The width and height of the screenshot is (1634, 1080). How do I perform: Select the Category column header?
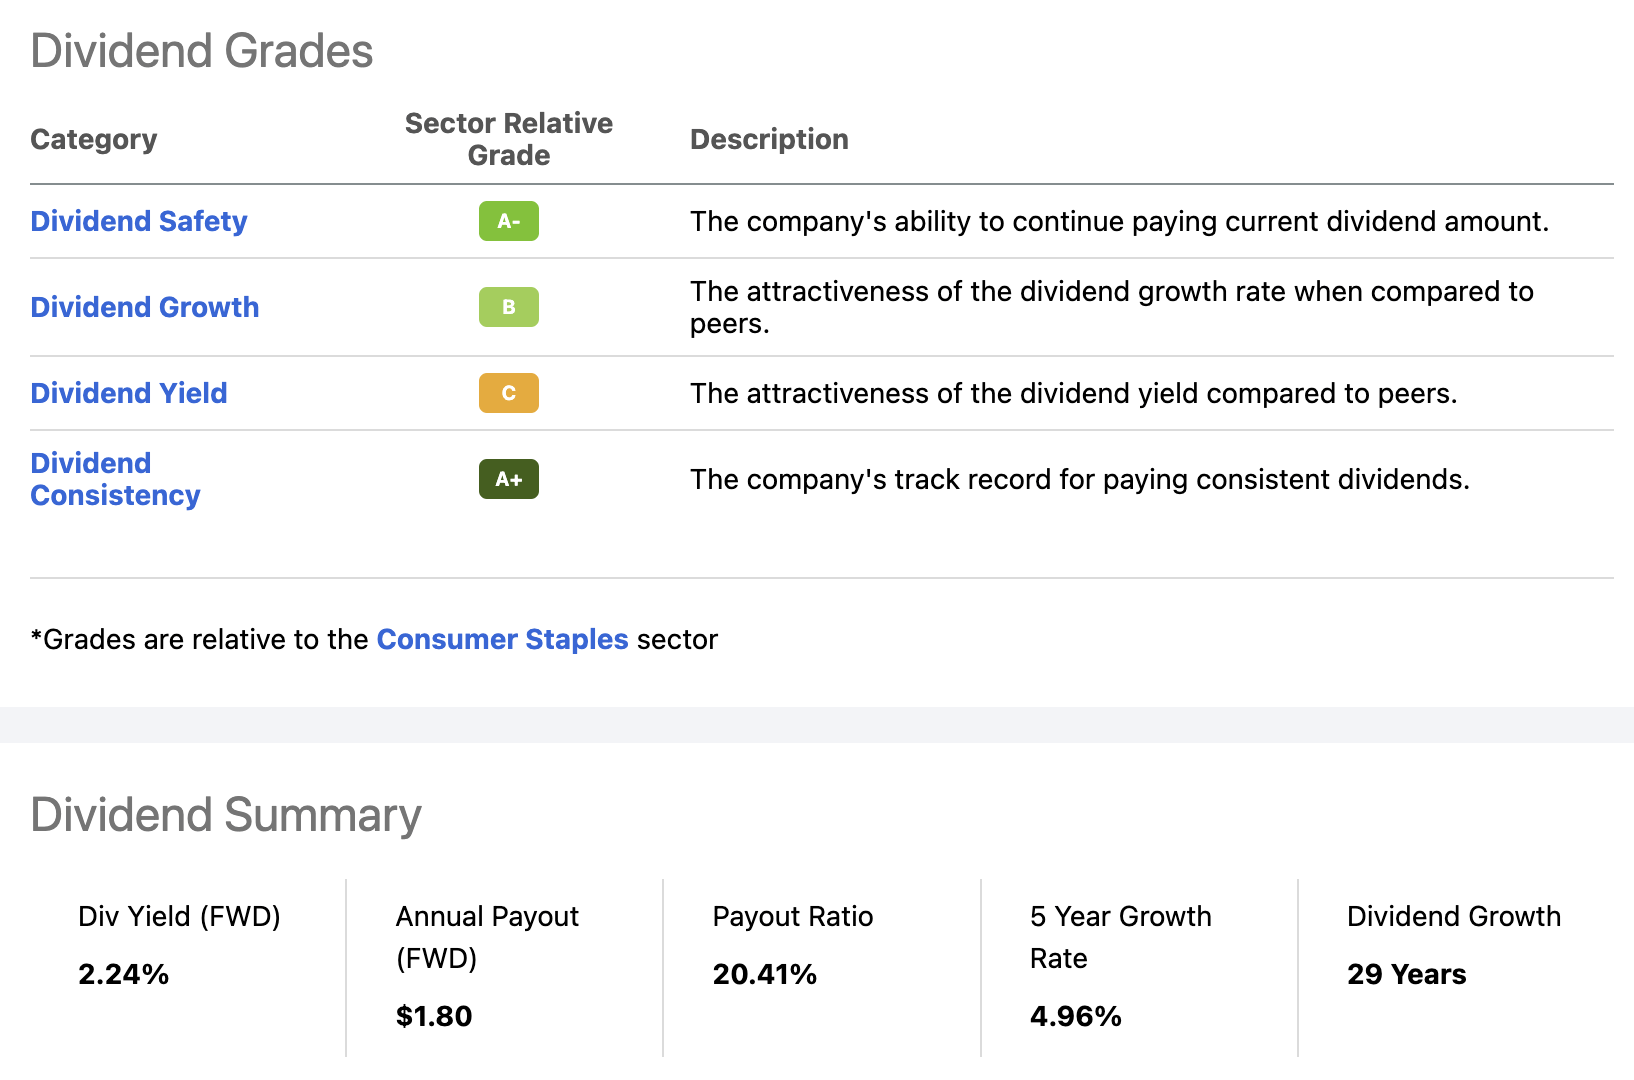pos(93,139)
